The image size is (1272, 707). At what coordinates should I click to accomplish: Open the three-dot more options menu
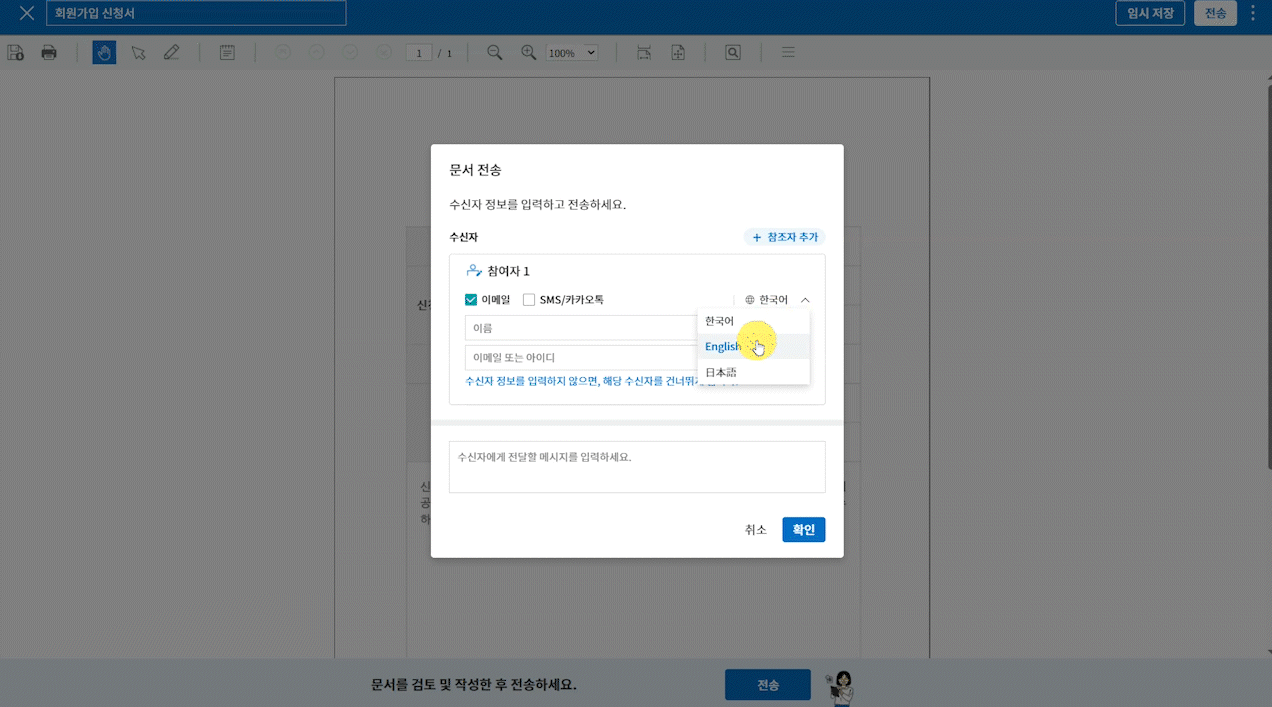pos(1253,13)
